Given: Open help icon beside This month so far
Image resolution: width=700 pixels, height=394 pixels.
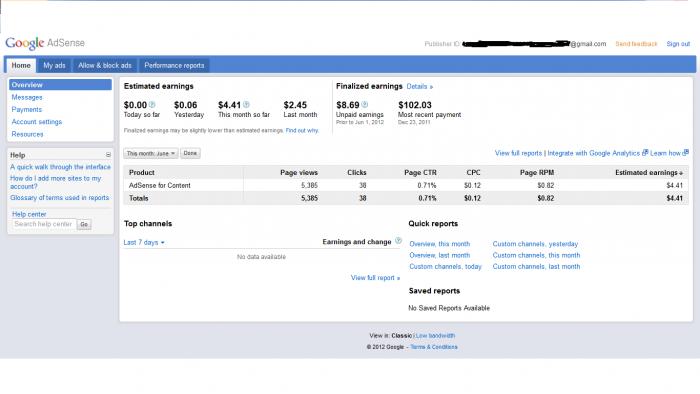Looking at the screenshot, I should pyautogui.click(x=246, y=104).
